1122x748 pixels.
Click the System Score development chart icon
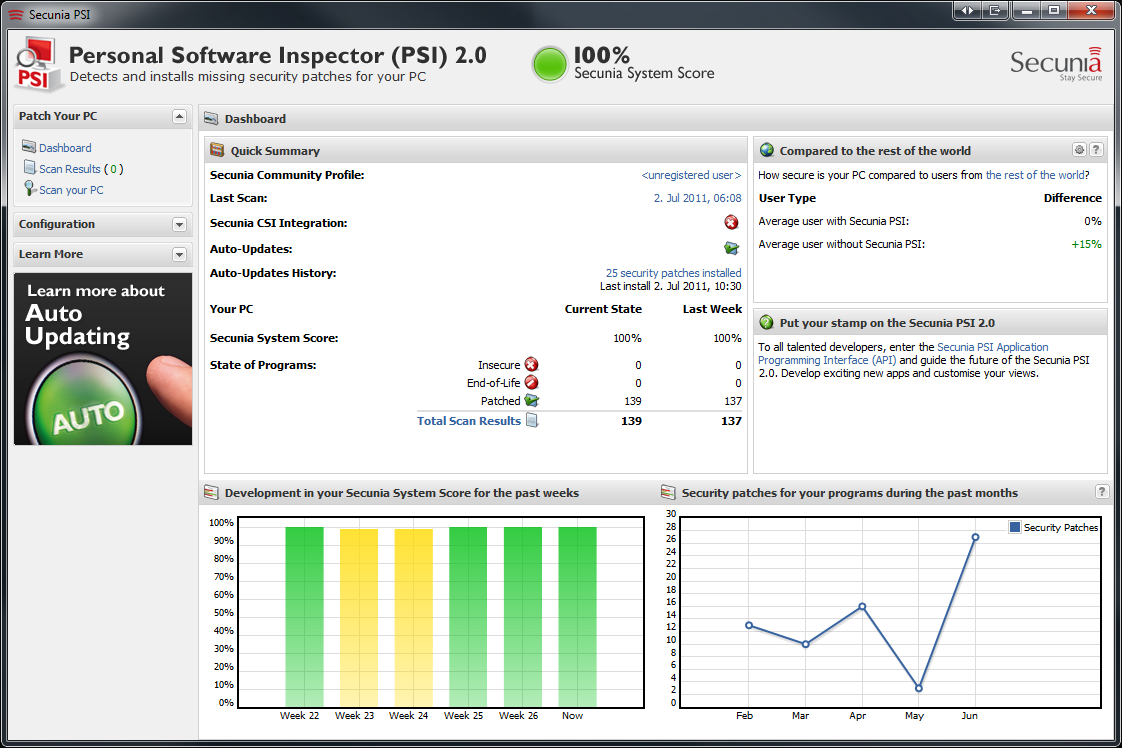[x=211, y=492]
